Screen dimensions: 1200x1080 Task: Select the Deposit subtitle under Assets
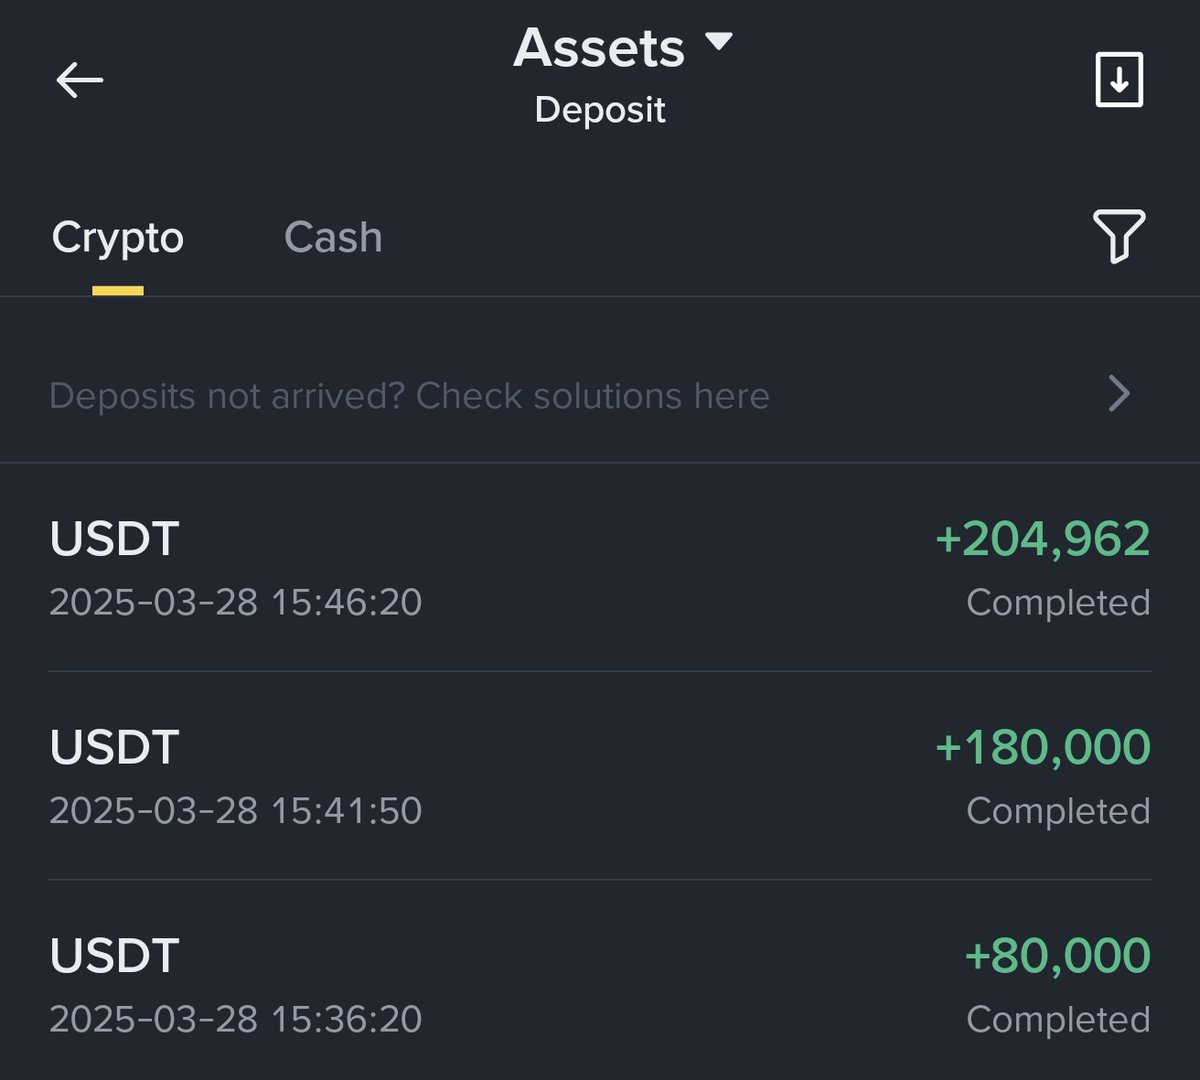coord(600,110)
